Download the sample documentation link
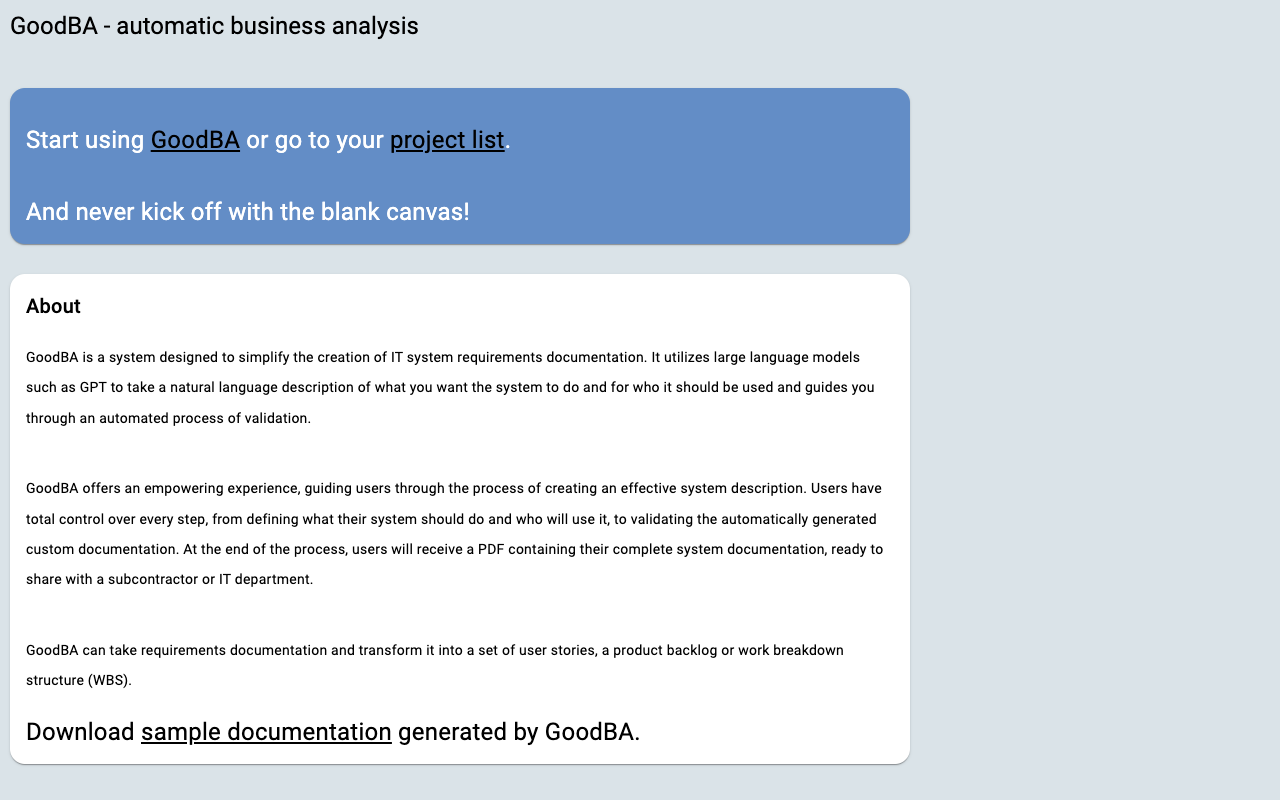This screenshot has height=800, width=1280. click(x=266, y=732)
